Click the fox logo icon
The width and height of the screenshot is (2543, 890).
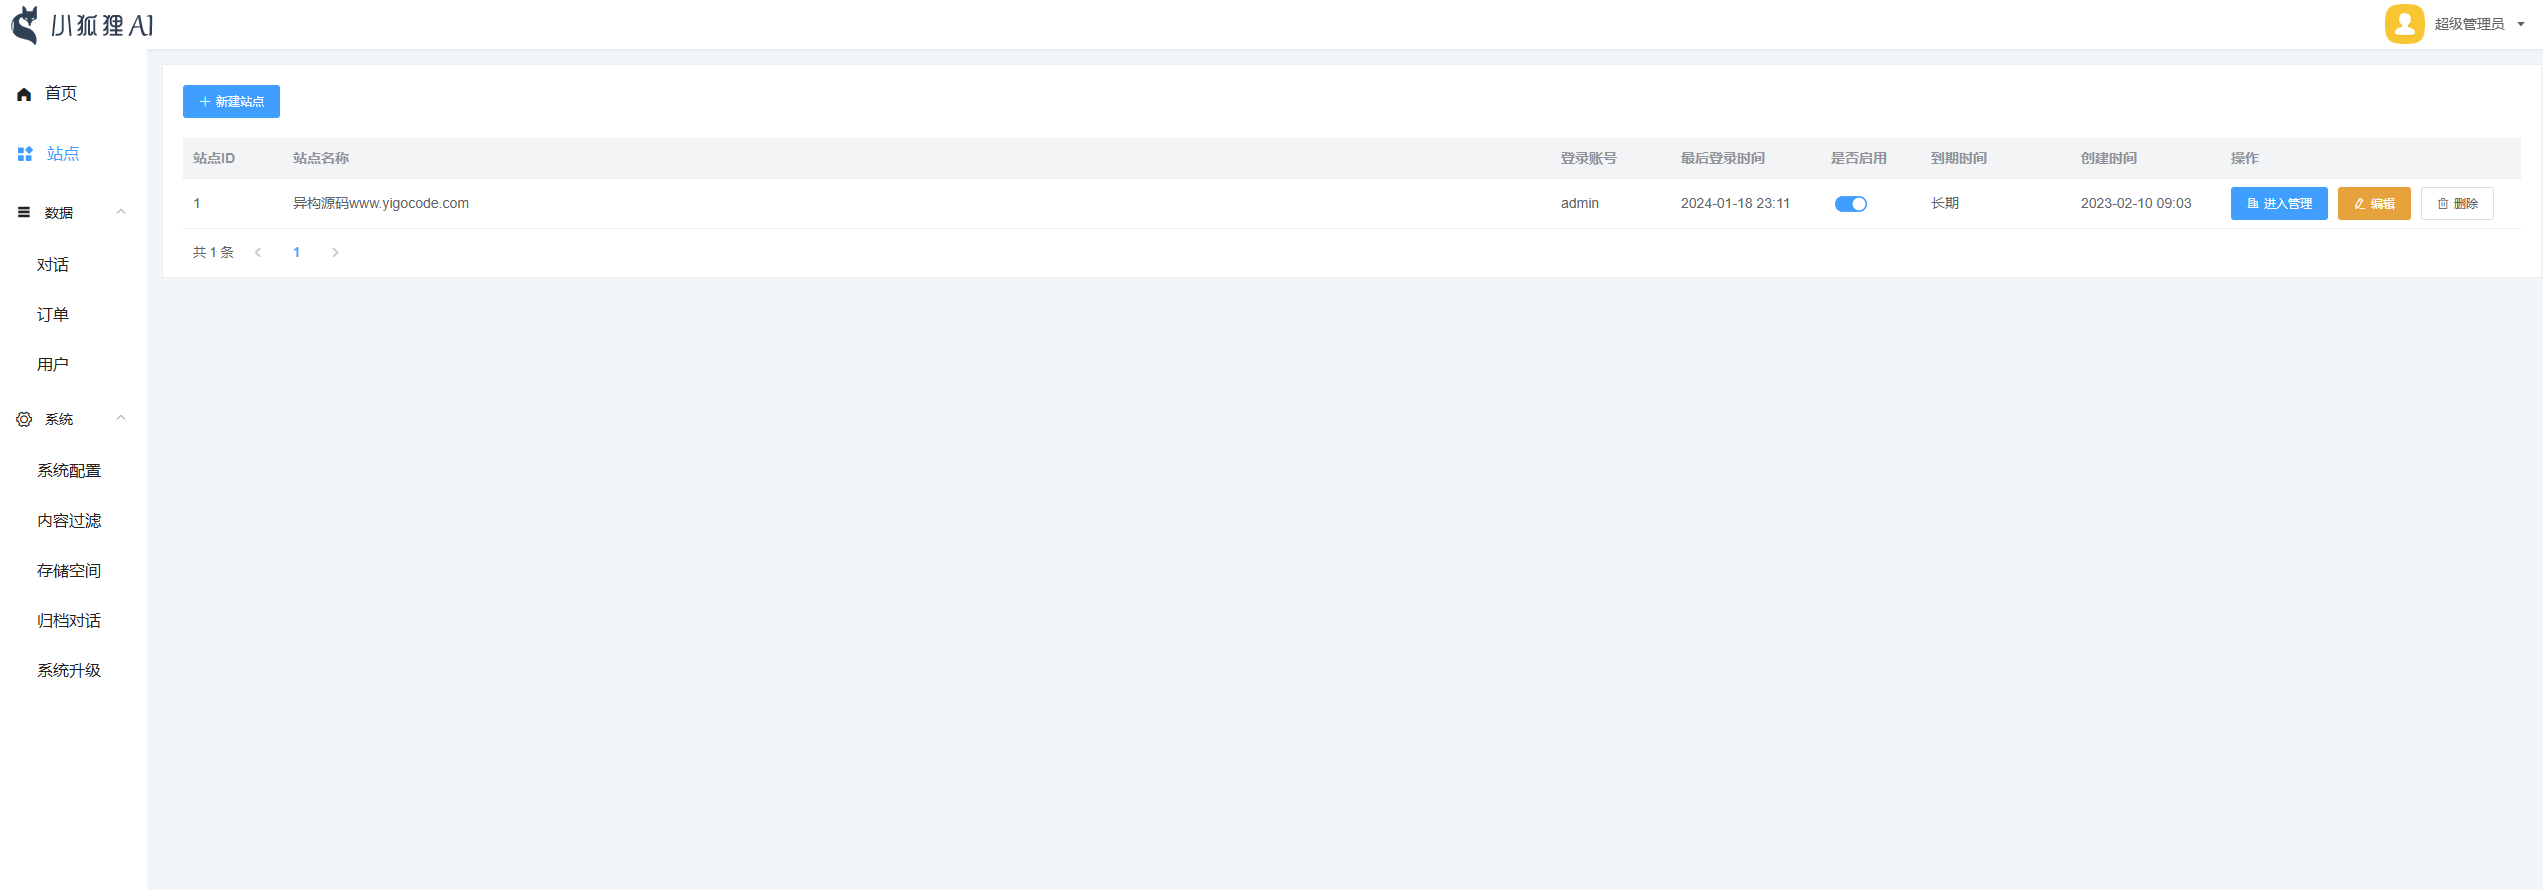tap(25, 25)
